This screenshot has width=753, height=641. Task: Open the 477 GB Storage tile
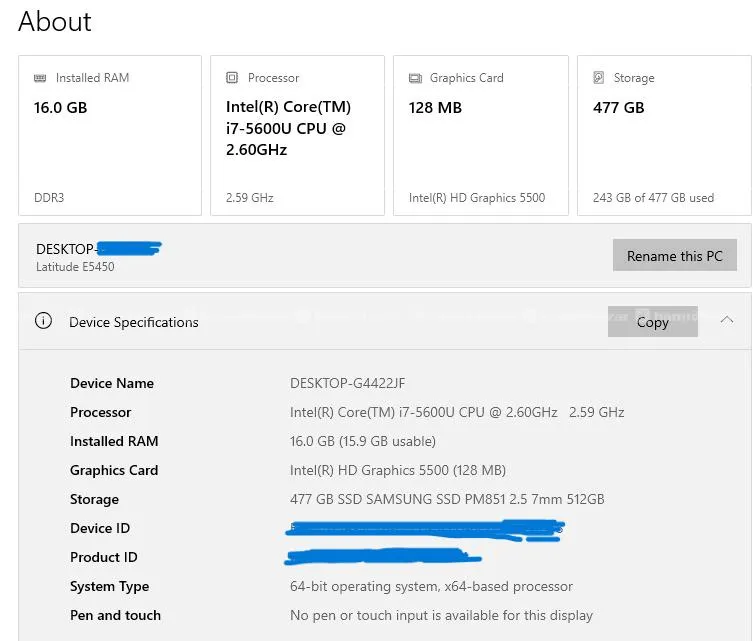pos(664,135)
